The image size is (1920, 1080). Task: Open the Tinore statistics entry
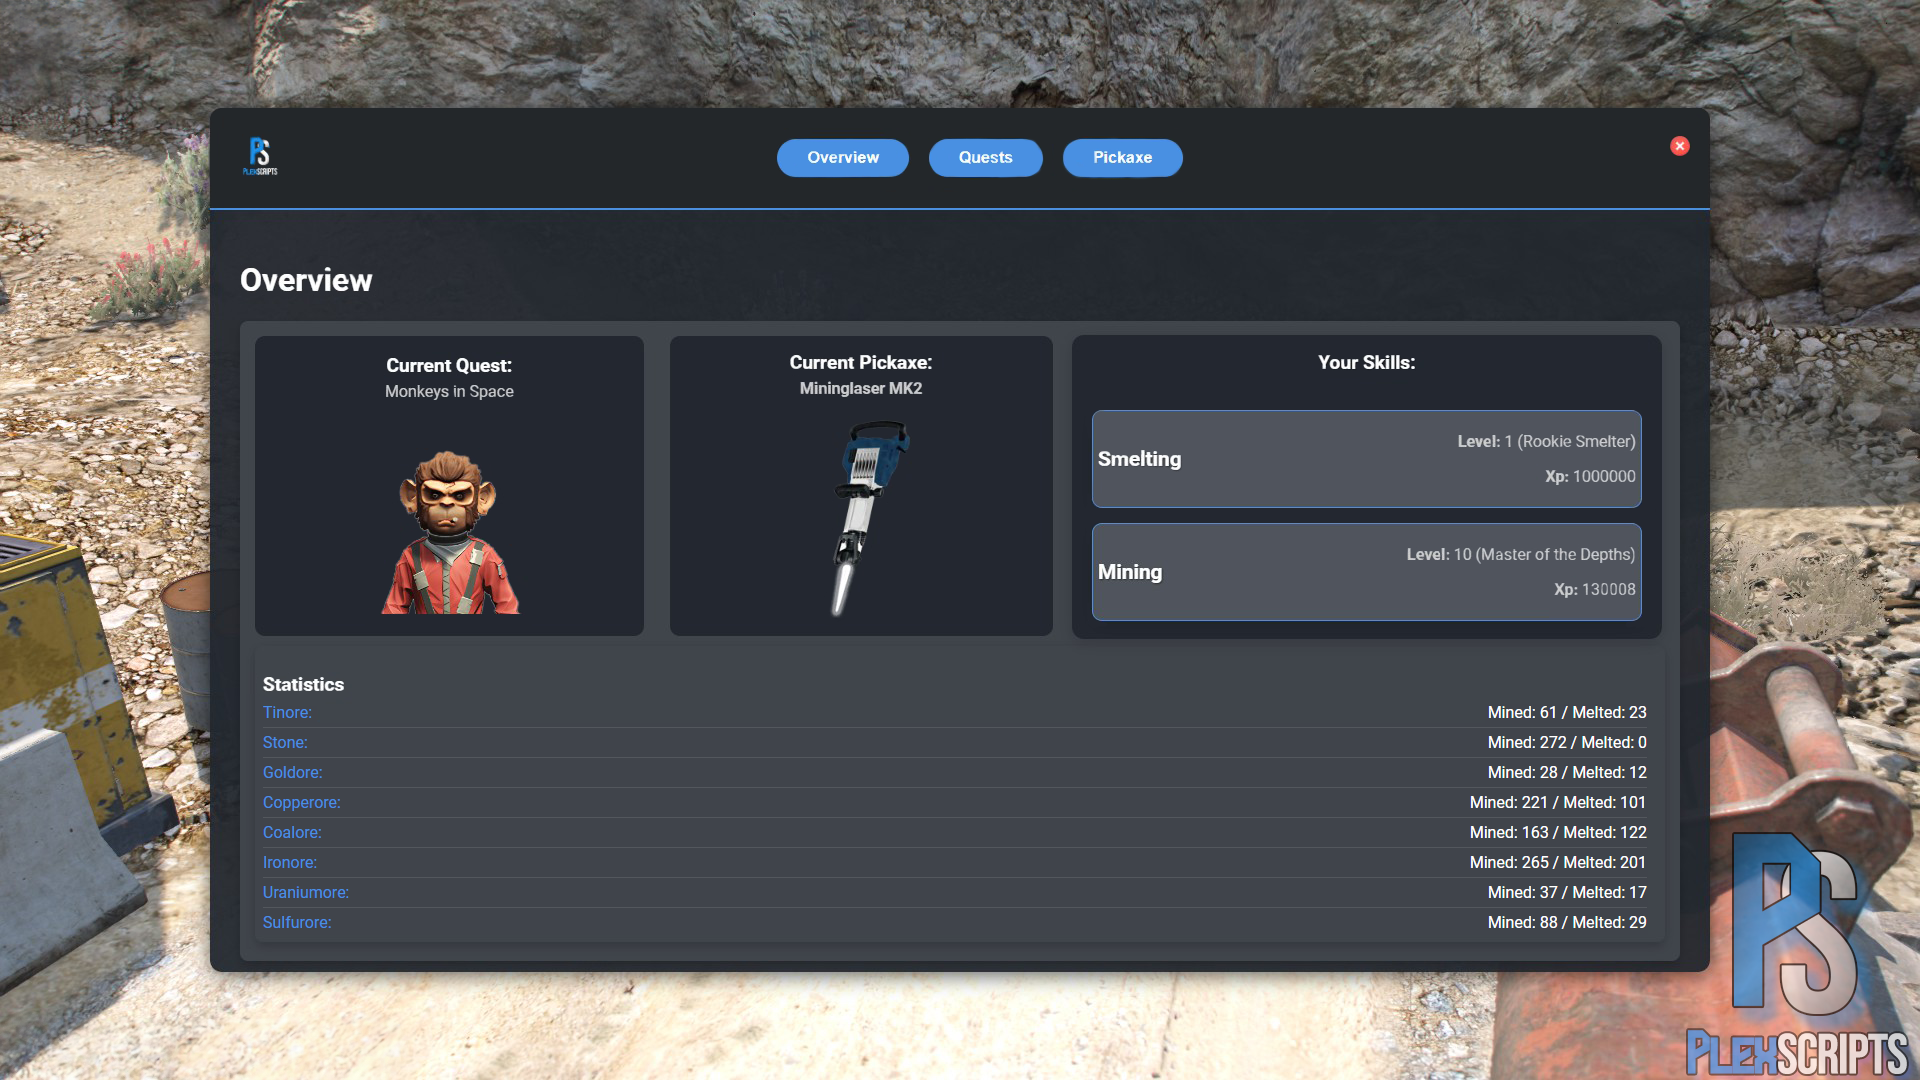(x=286, y=712)
